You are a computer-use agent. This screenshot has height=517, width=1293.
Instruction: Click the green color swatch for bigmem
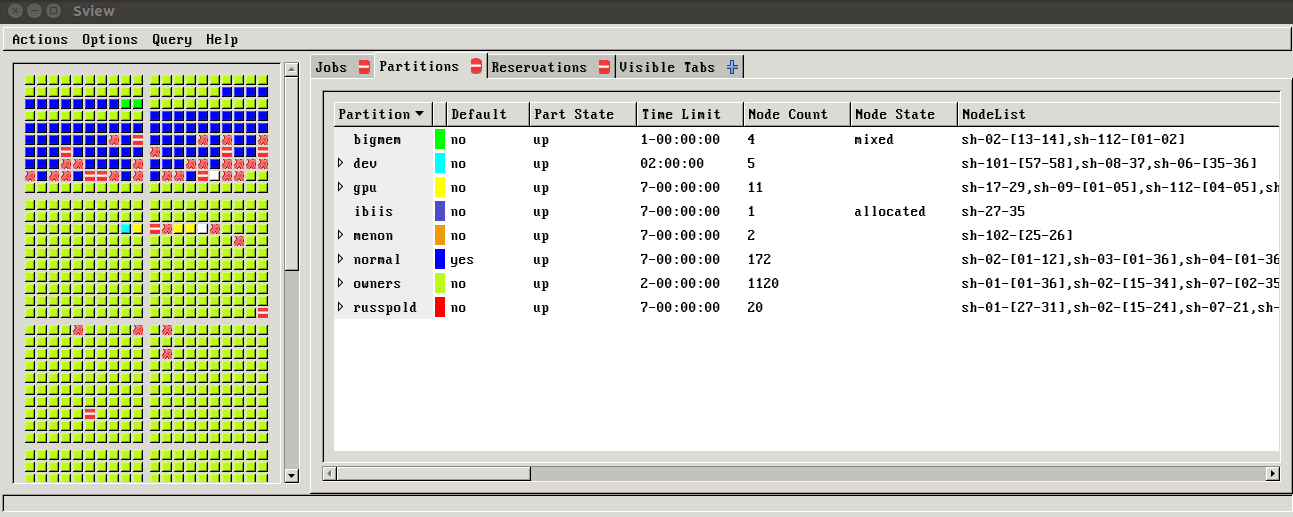pyautogui.click(x=440, y=139)
